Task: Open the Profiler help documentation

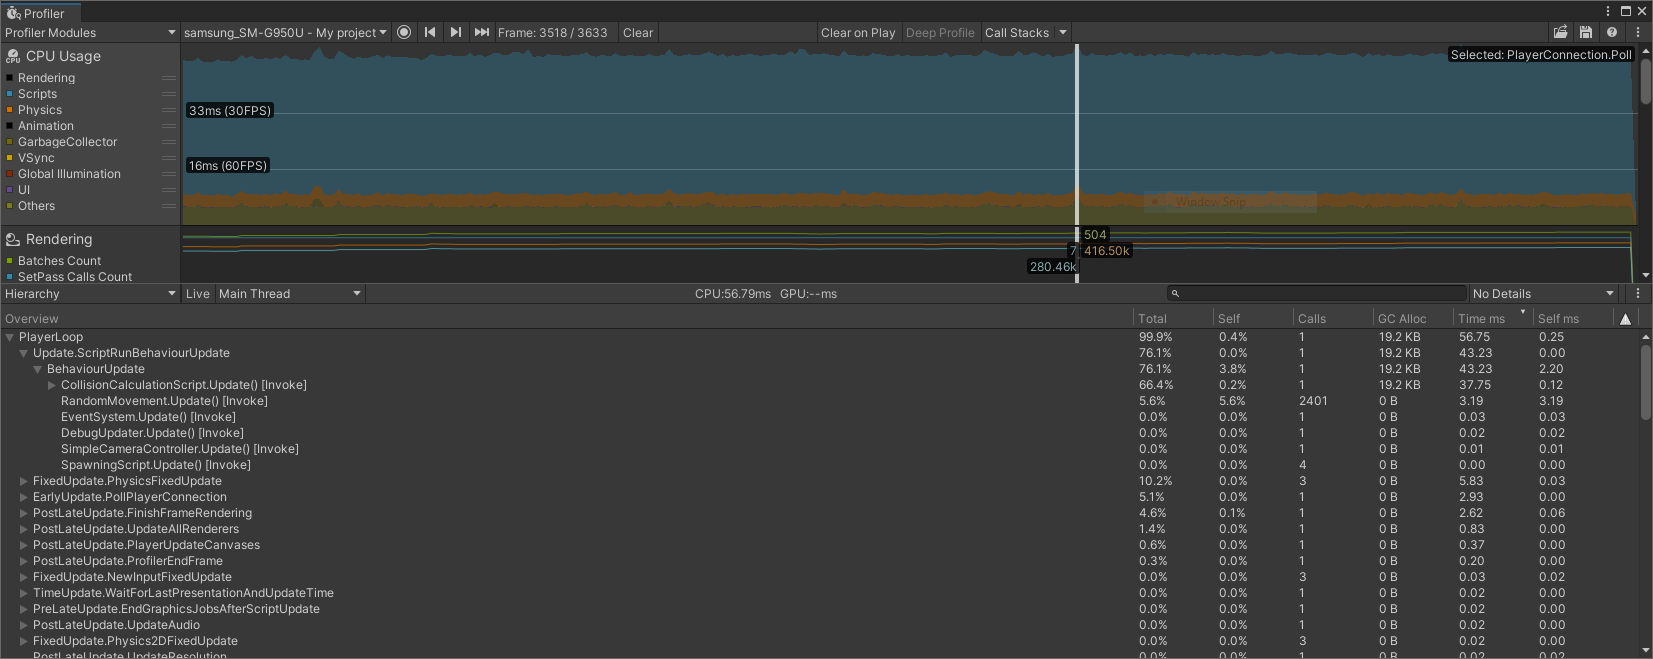Action: (1612, 32)
